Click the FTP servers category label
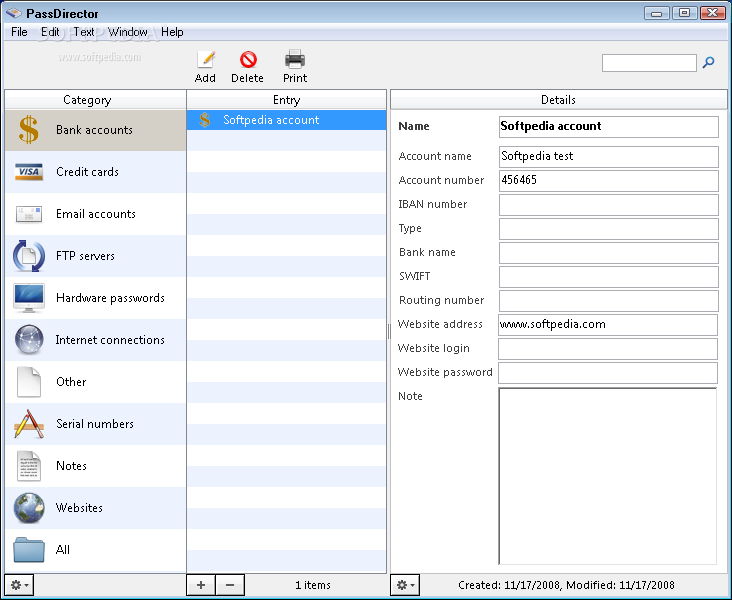The width and height of the screenshot is (732, 600). [x=85, y=256]
